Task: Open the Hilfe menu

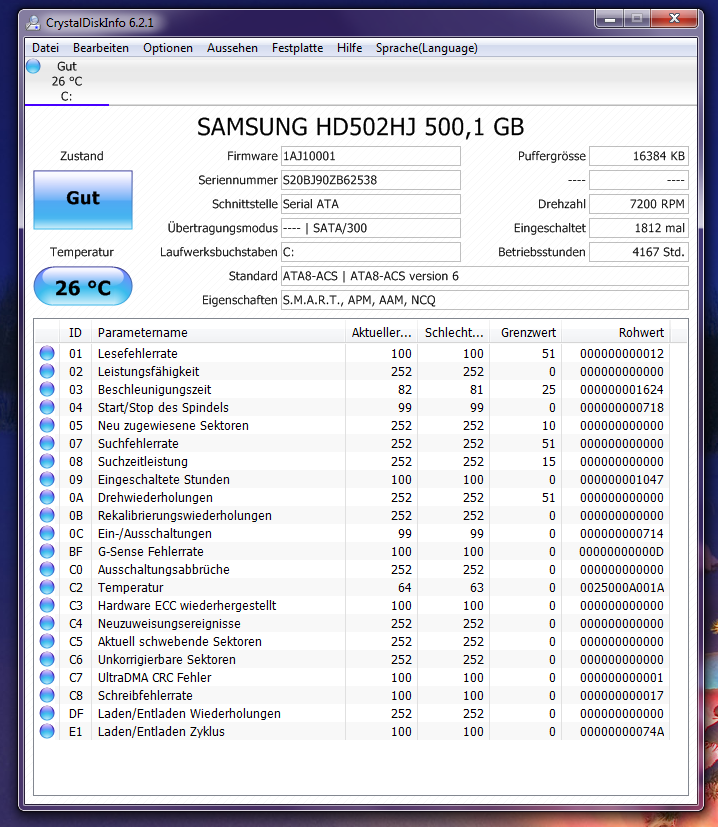Action: click(349, 48)
